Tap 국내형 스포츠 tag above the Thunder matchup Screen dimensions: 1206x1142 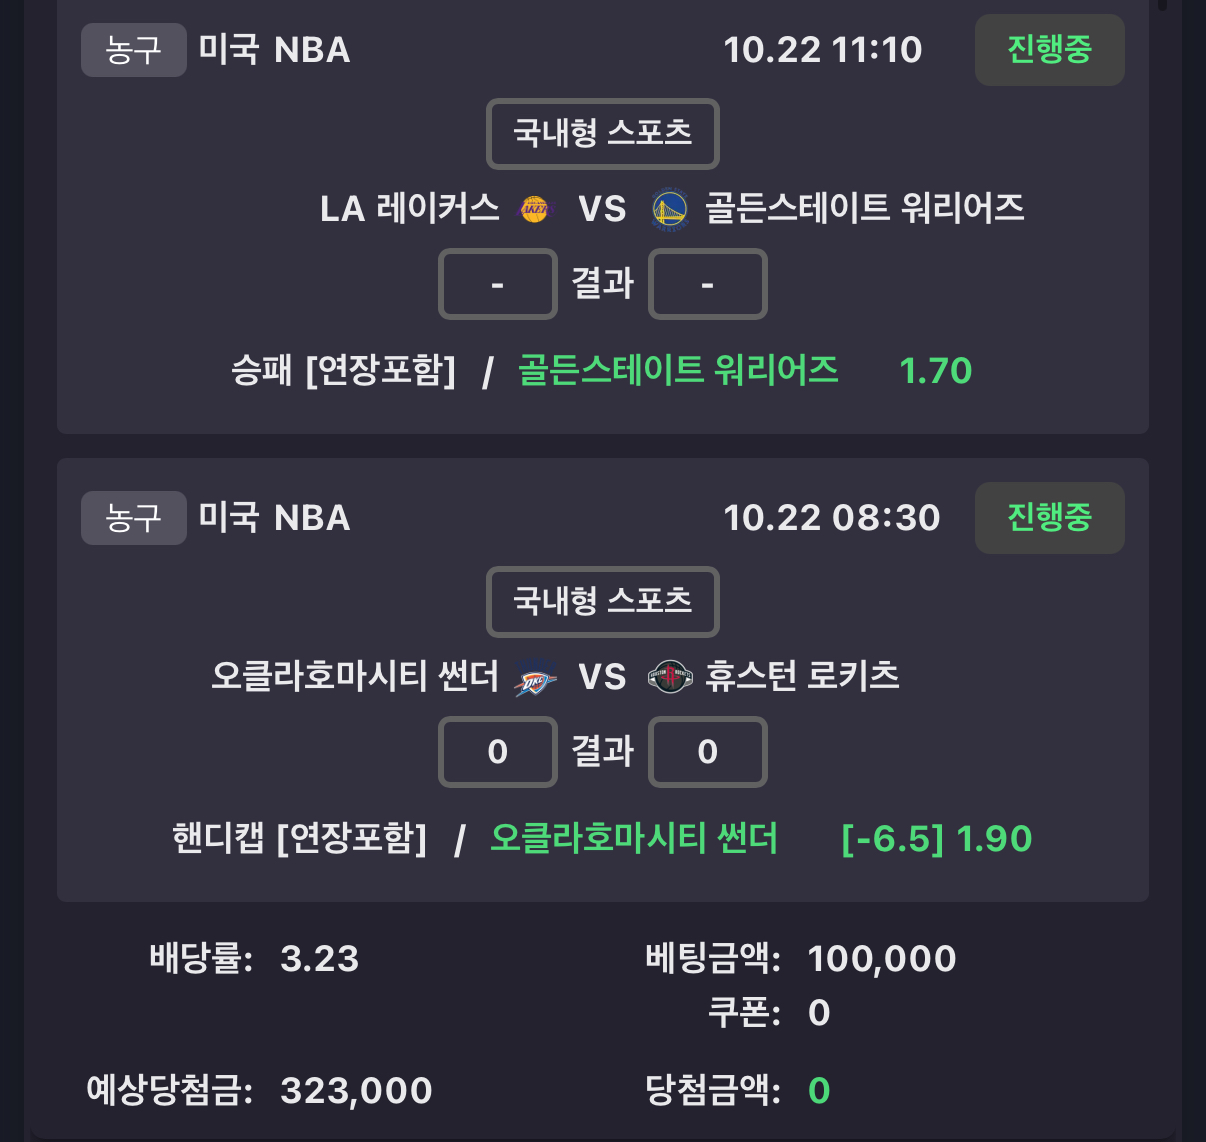pos(602,601)
